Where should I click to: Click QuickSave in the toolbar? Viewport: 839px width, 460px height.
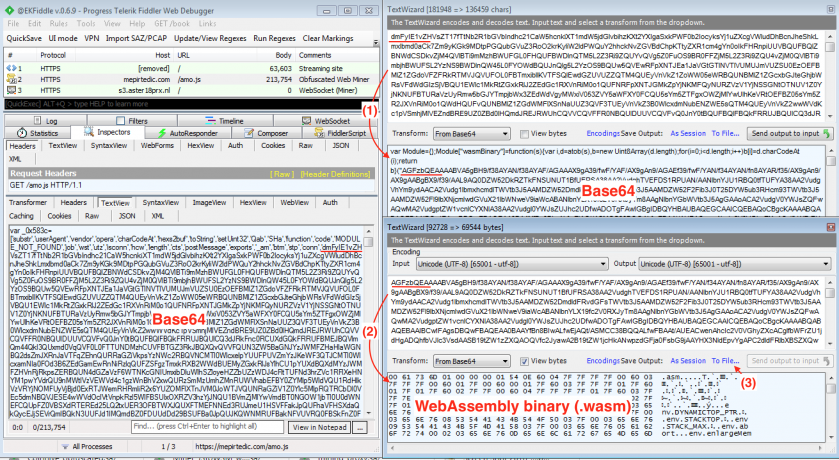24,39
